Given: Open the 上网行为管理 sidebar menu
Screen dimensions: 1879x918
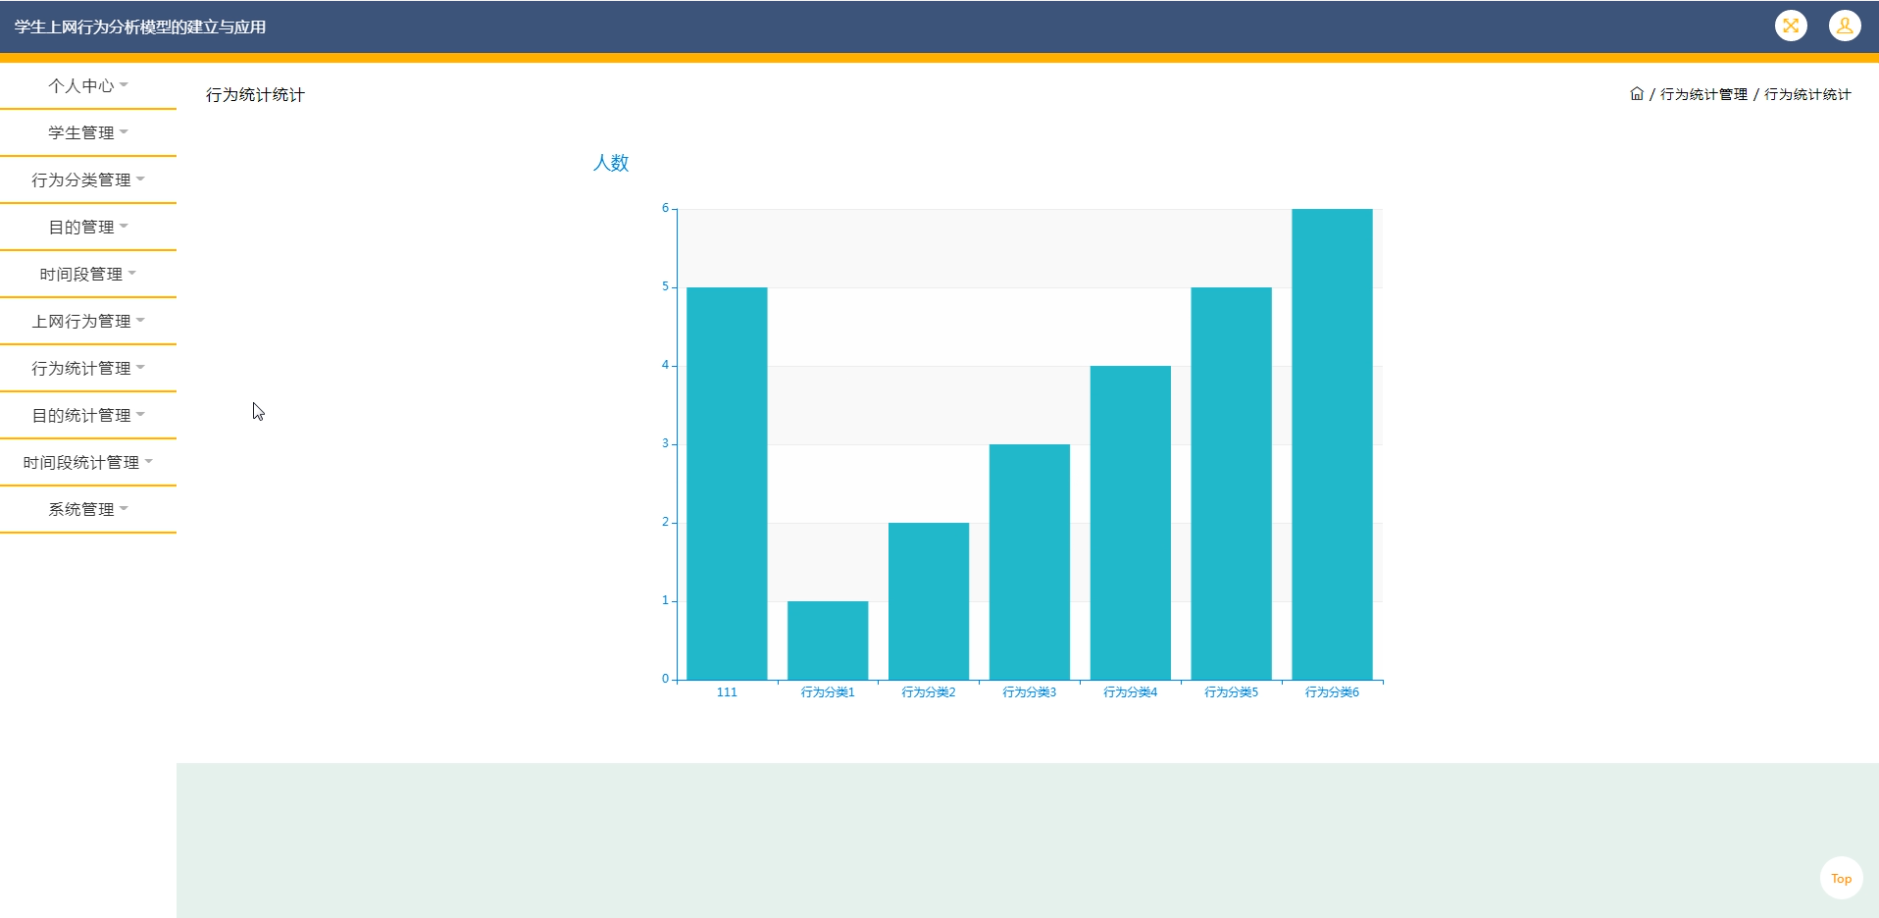Looking at the screenshot, I should 88,321.
